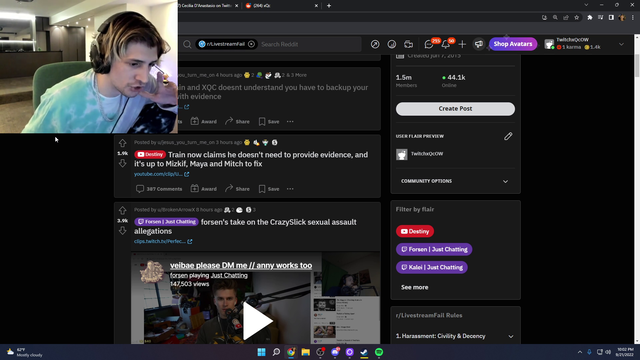Click Destiny flair tag on Train post
The image size is (640, 360).
(x=150, y=155)
